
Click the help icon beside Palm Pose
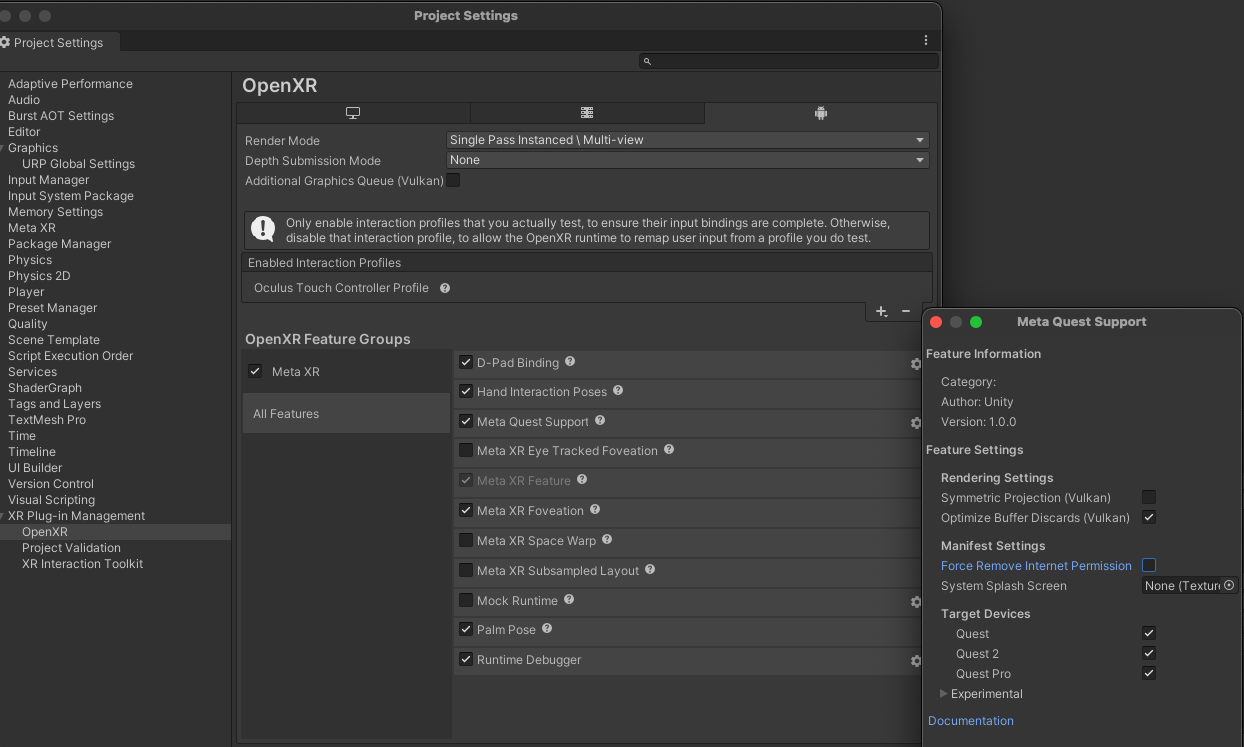547,629
